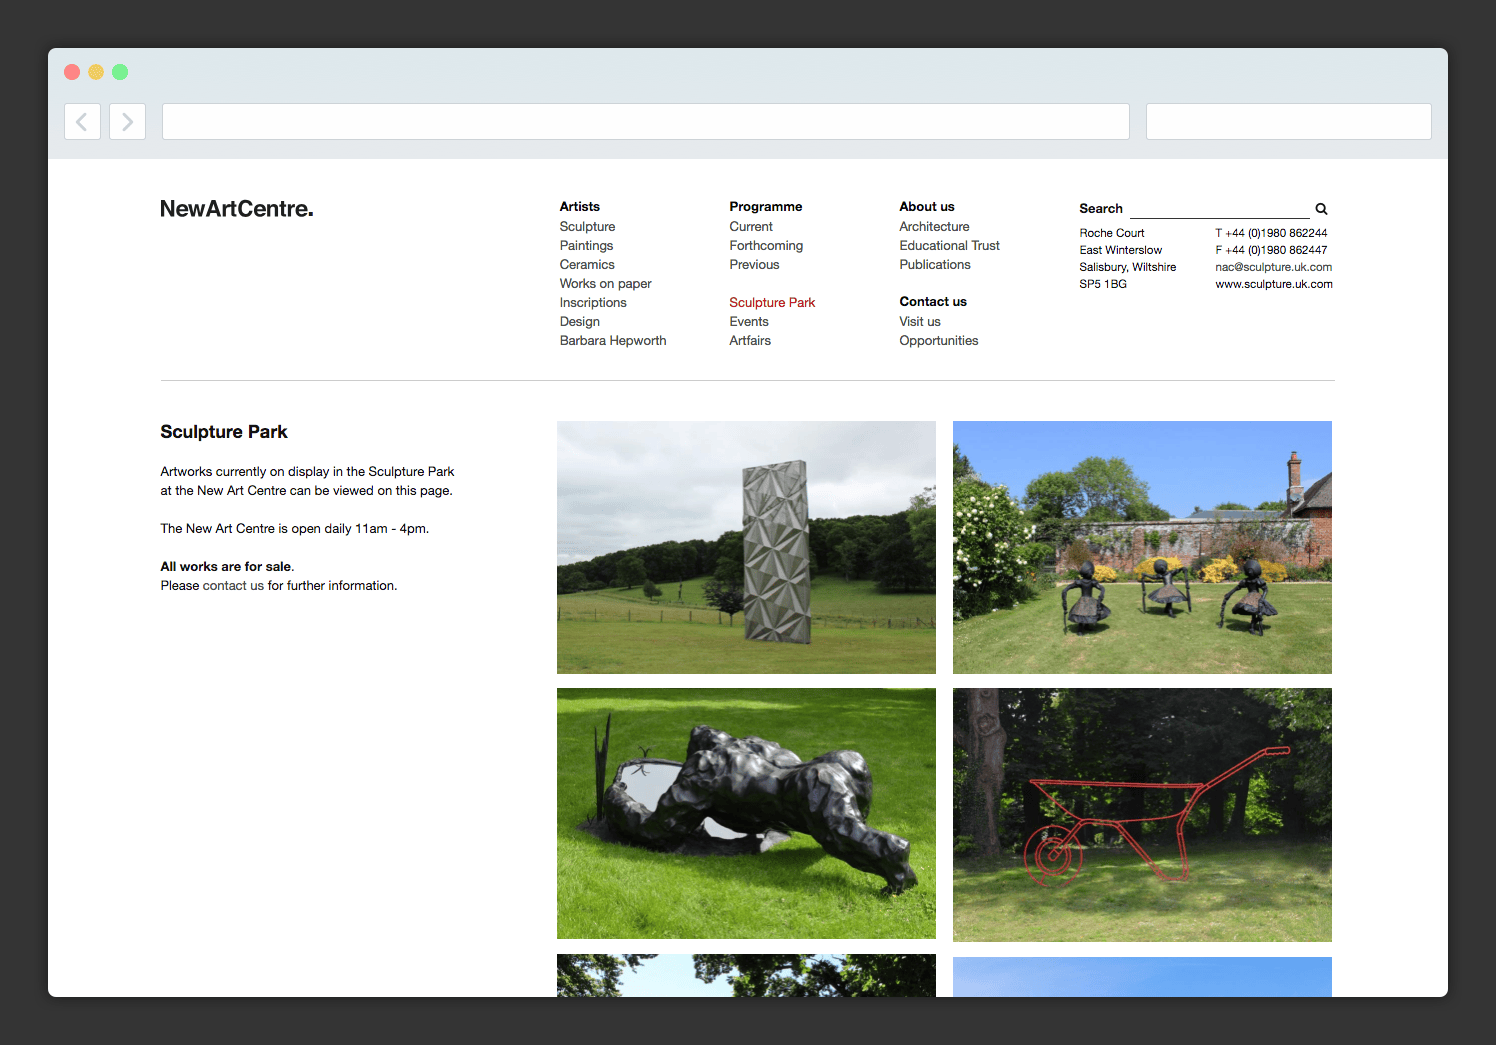Open the Design category
Screen dimensions: 1496x1045
(x=580, y=322)
